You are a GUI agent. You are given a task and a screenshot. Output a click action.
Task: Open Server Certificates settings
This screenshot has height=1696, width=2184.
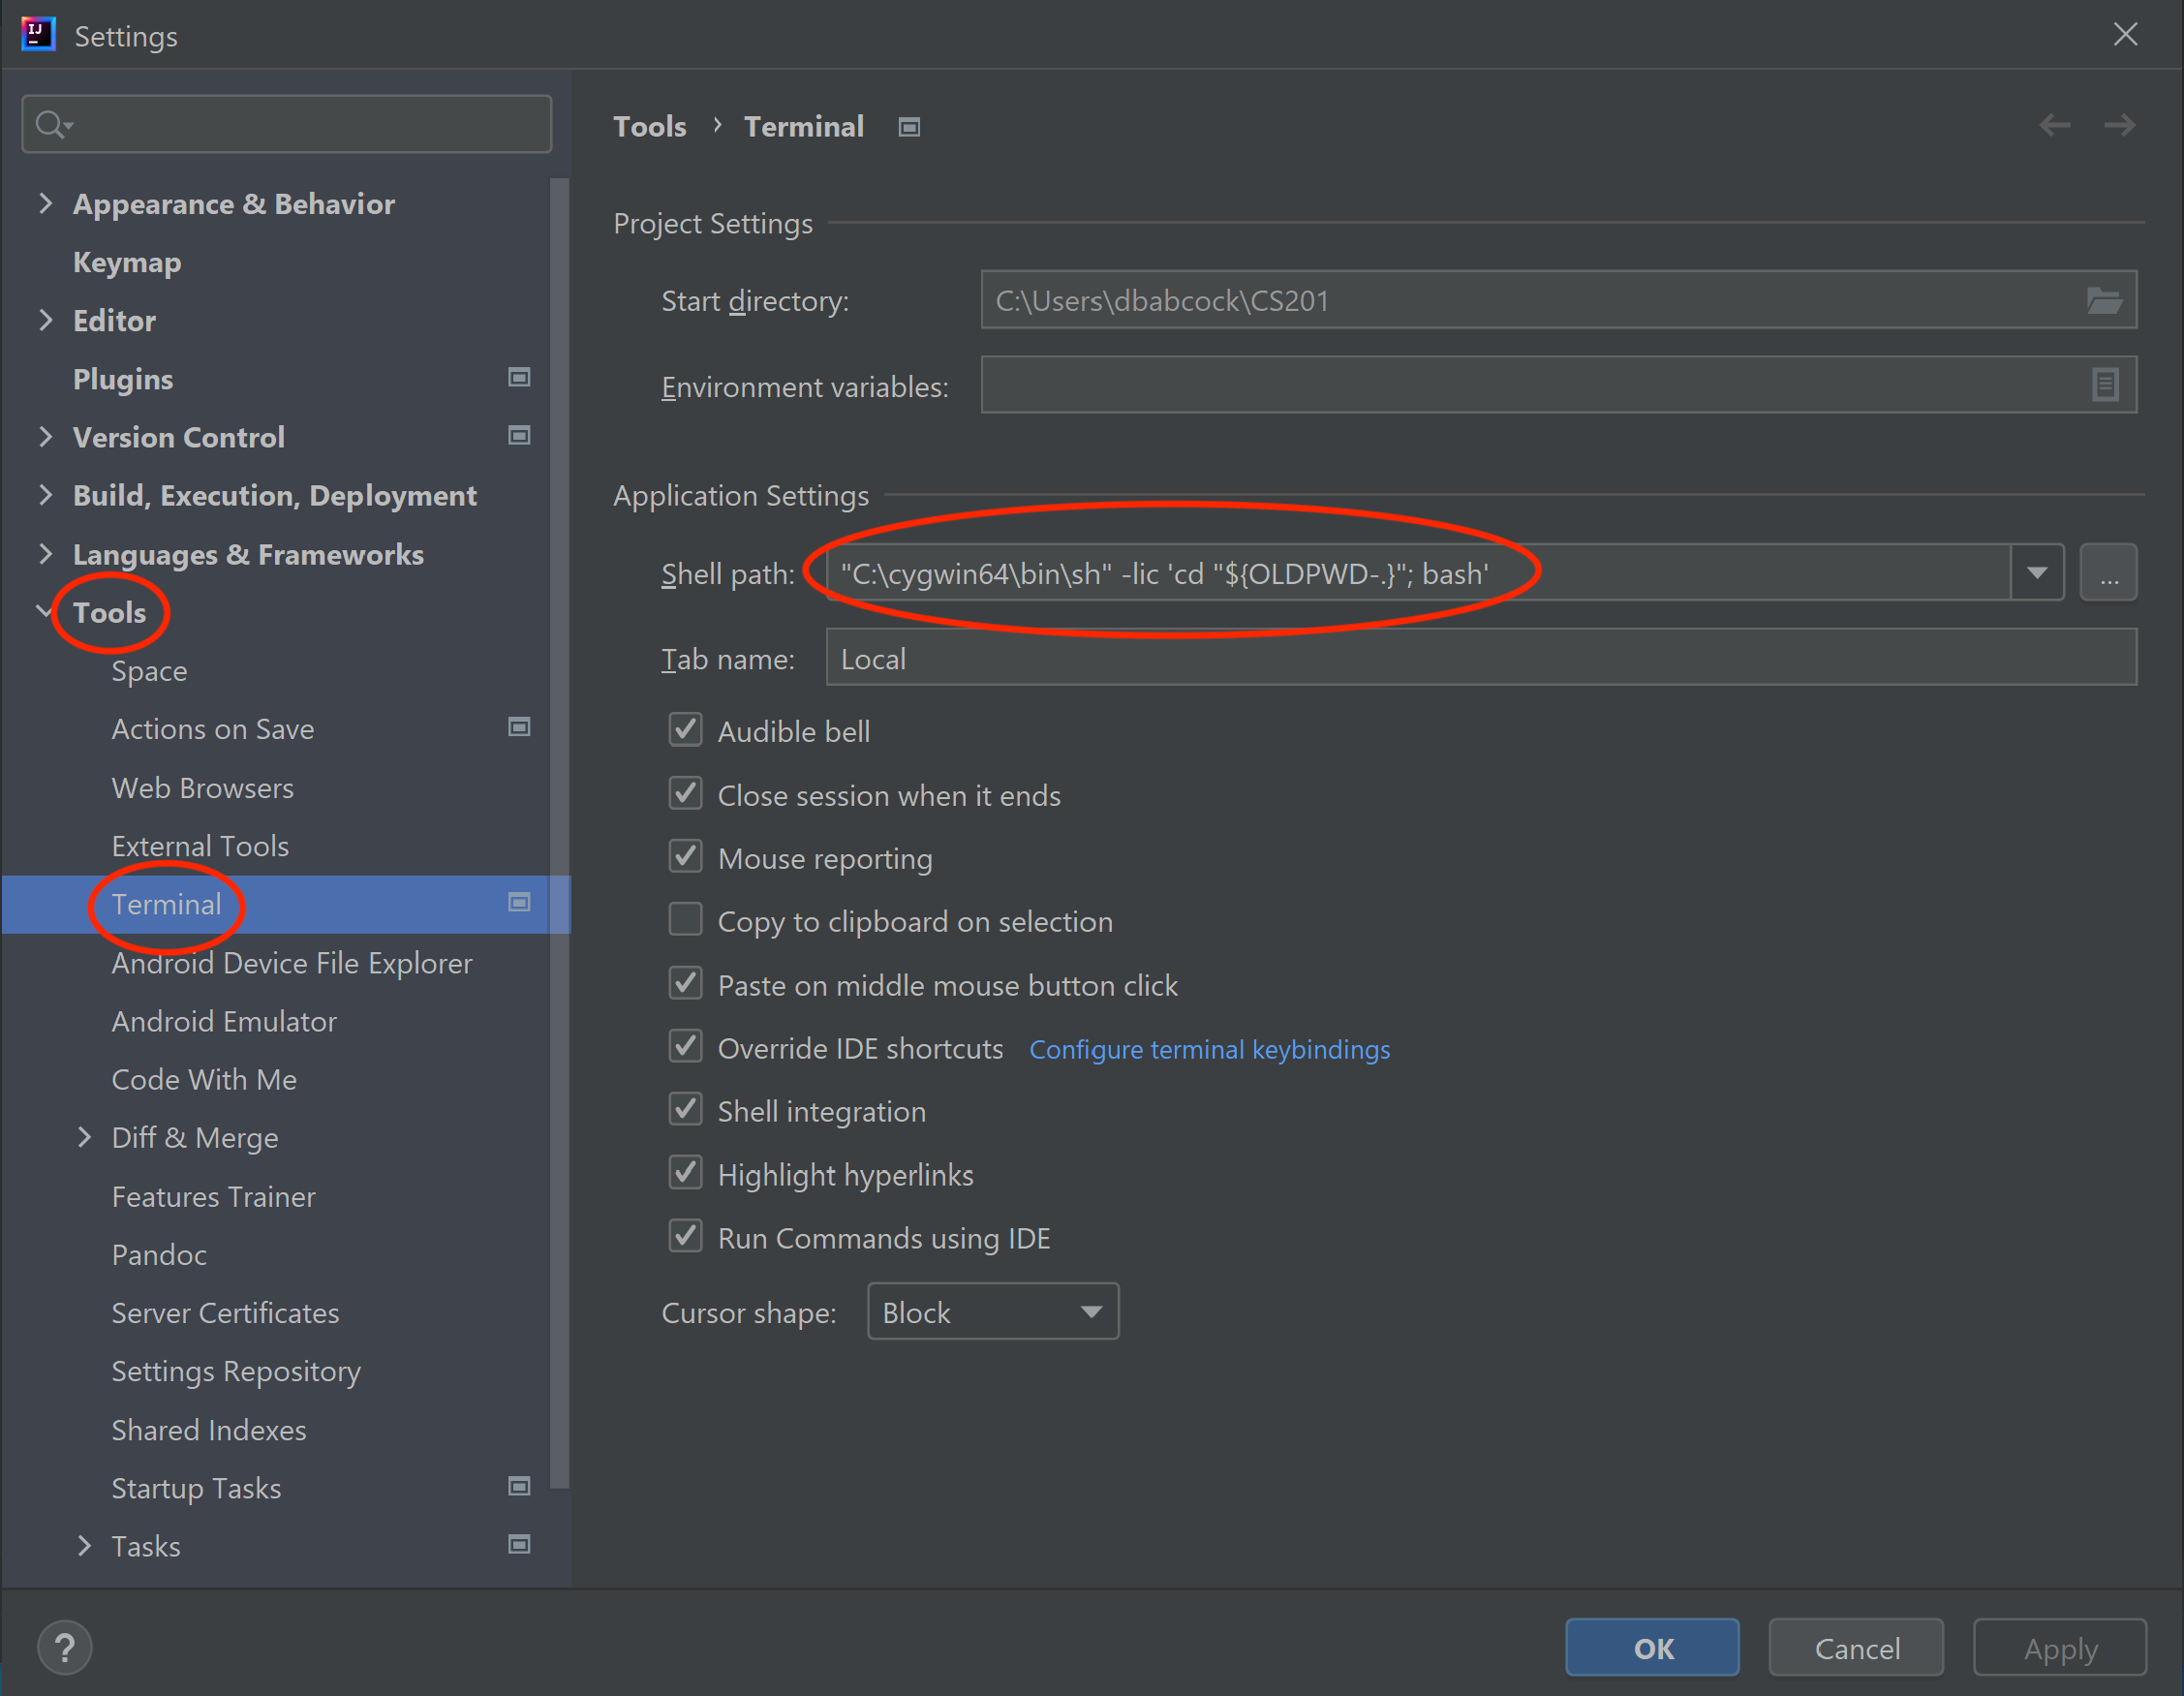[225, 1313]
